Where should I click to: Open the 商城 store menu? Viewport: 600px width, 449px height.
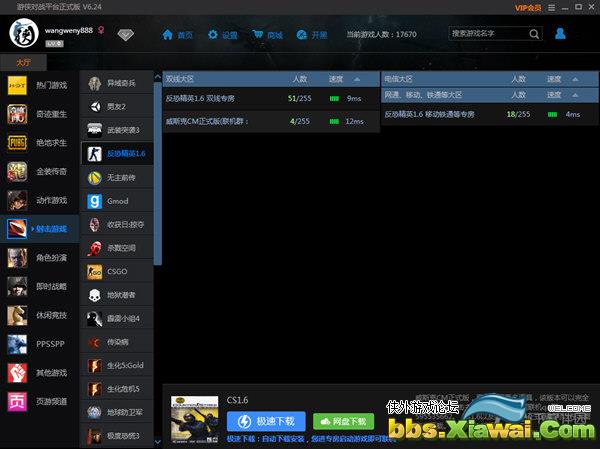[267, 35]
